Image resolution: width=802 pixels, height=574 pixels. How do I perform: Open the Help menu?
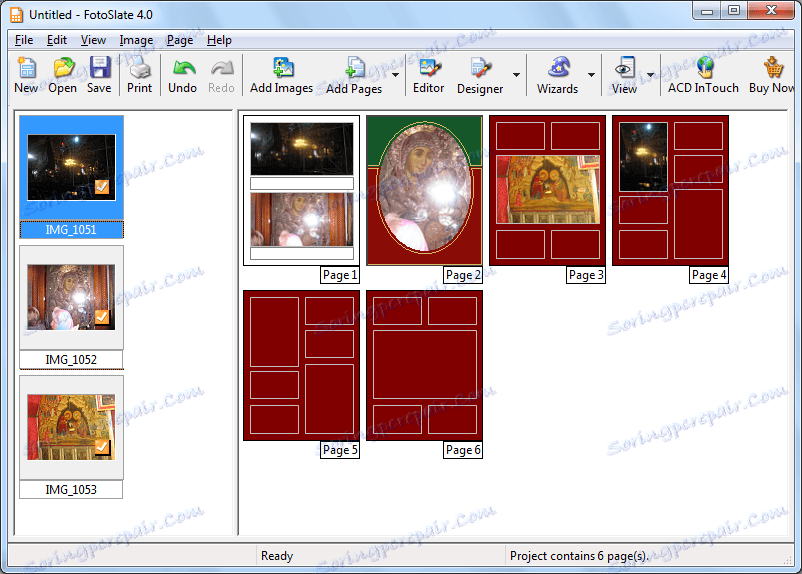pyautogui.click(x=219, y=40)
